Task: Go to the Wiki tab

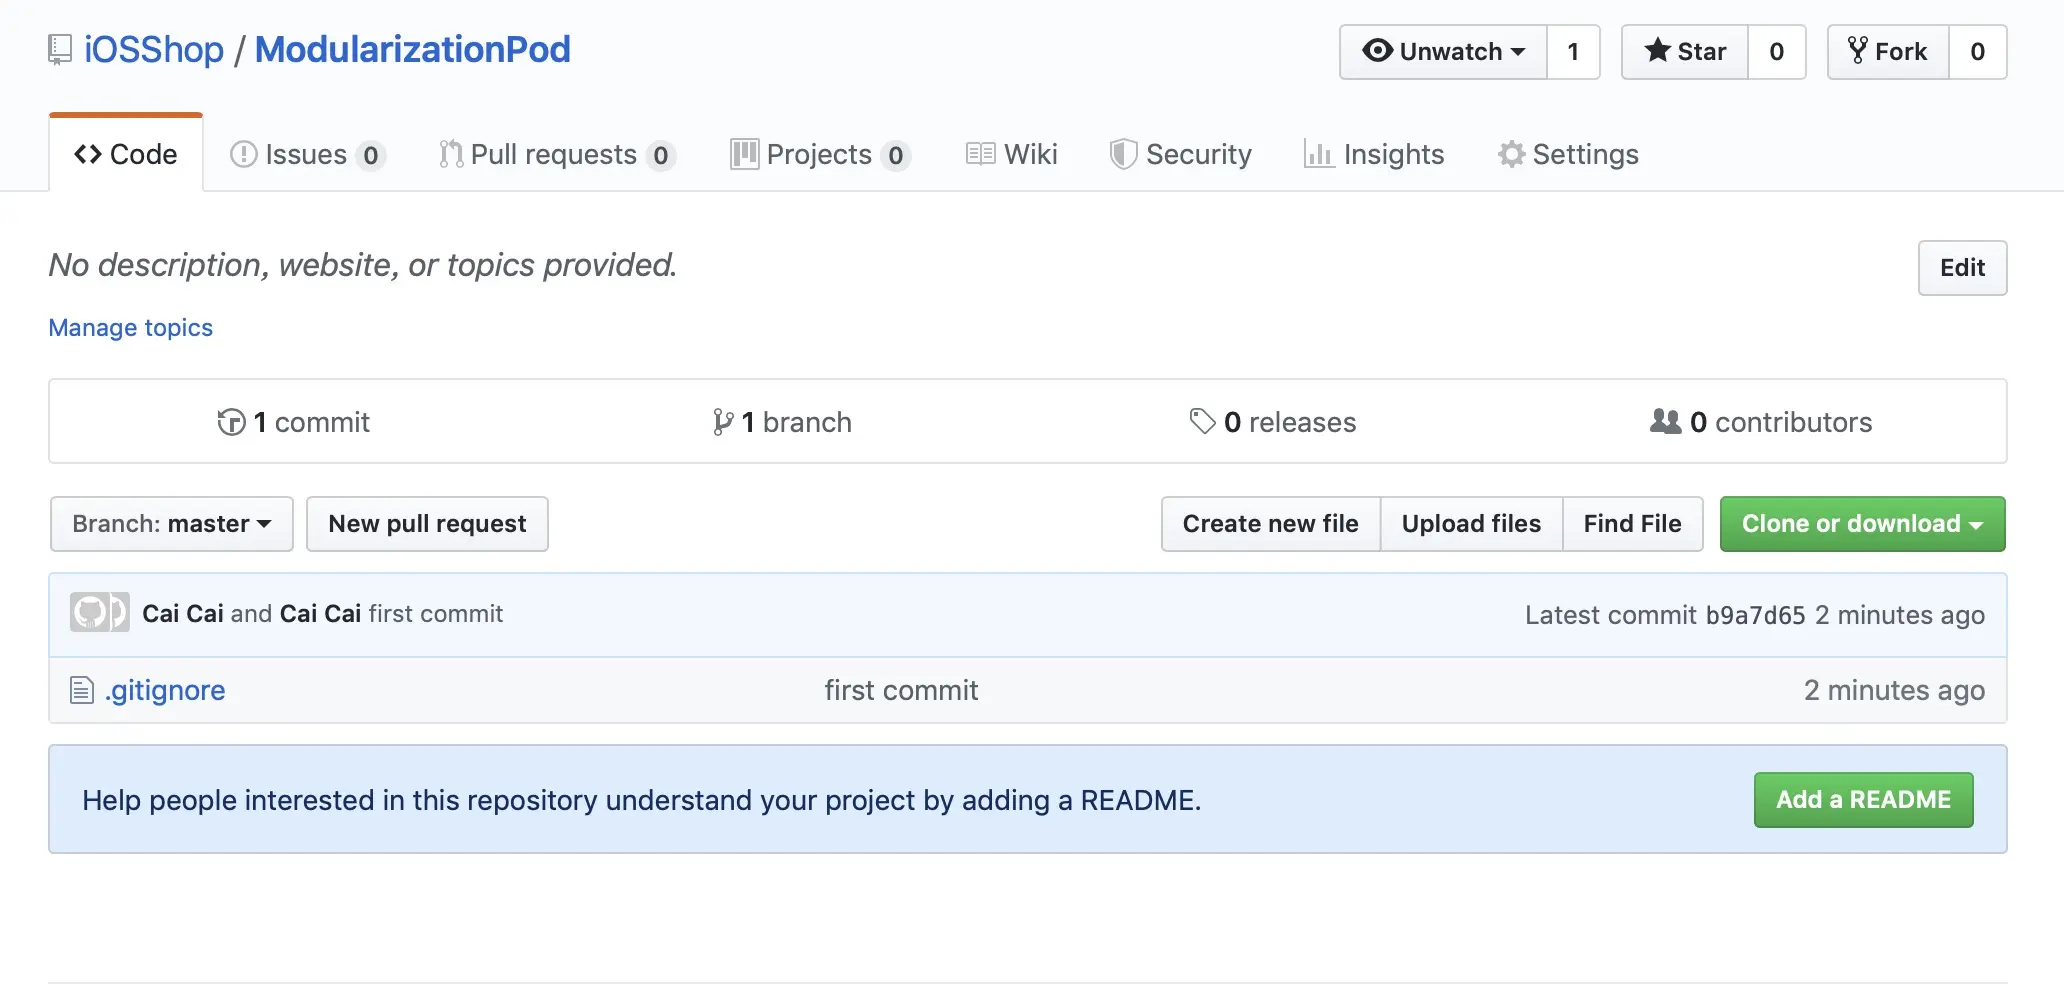Action: click(1011, 154)
